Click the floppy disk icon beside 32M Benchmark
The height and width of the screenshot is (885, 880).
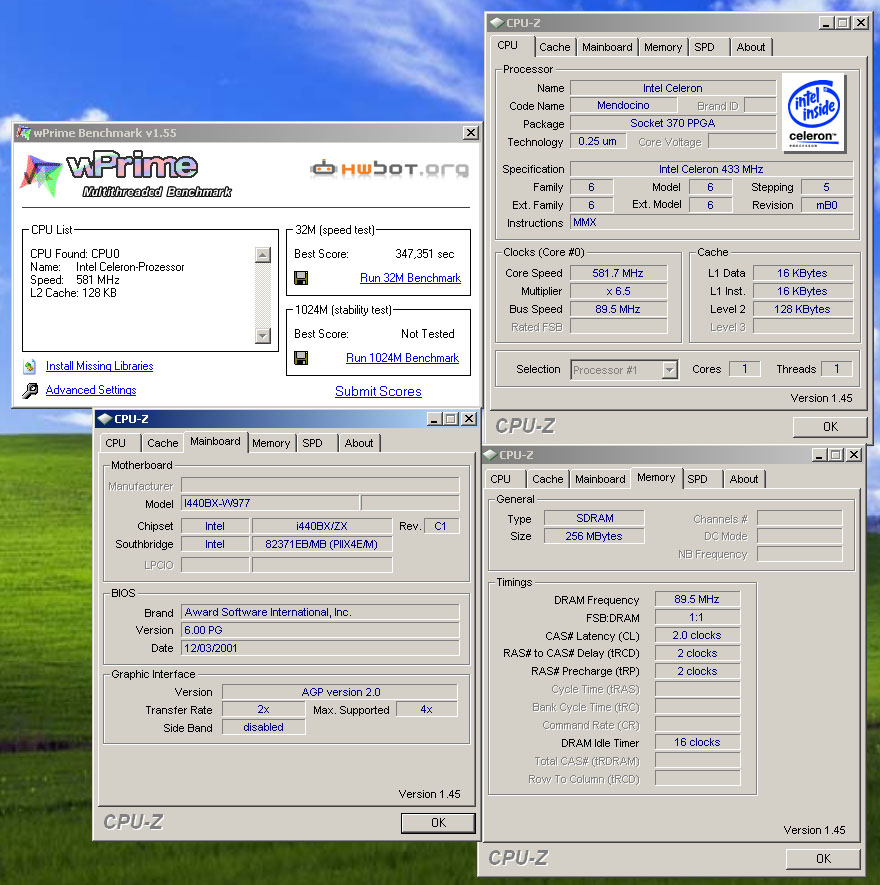[x=301, y=278]
